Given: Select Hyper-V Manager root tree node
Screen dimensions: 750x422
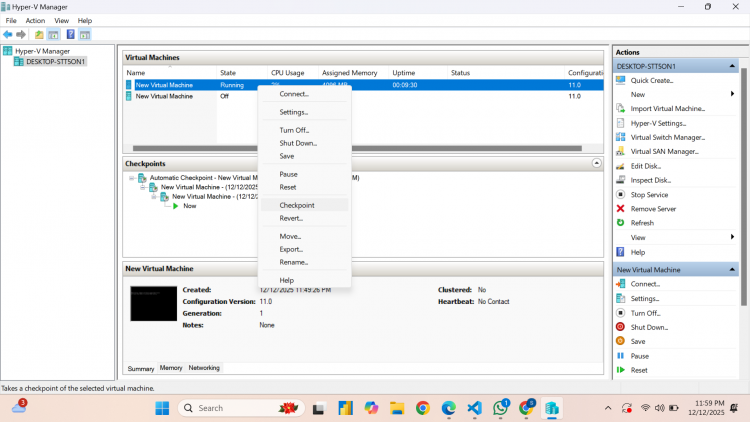Looking at the screenshot, I should click(42, 51).
